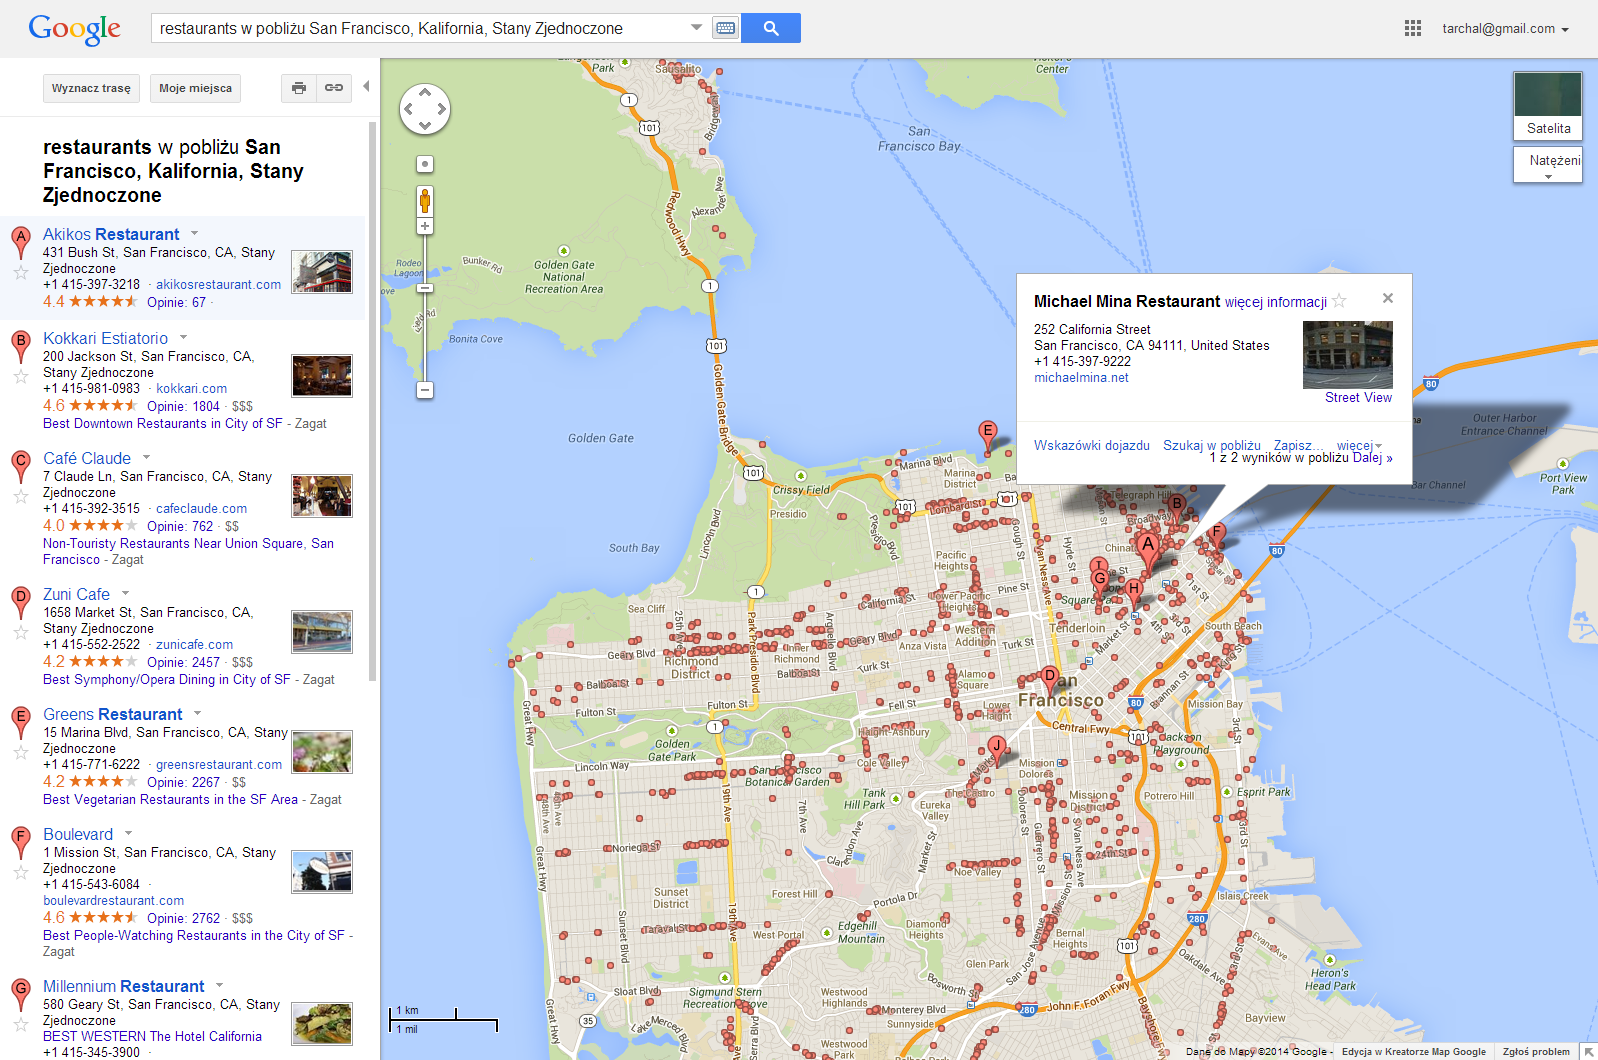
Task: Open the Google apps grid
Action: tap(1412, 28)
